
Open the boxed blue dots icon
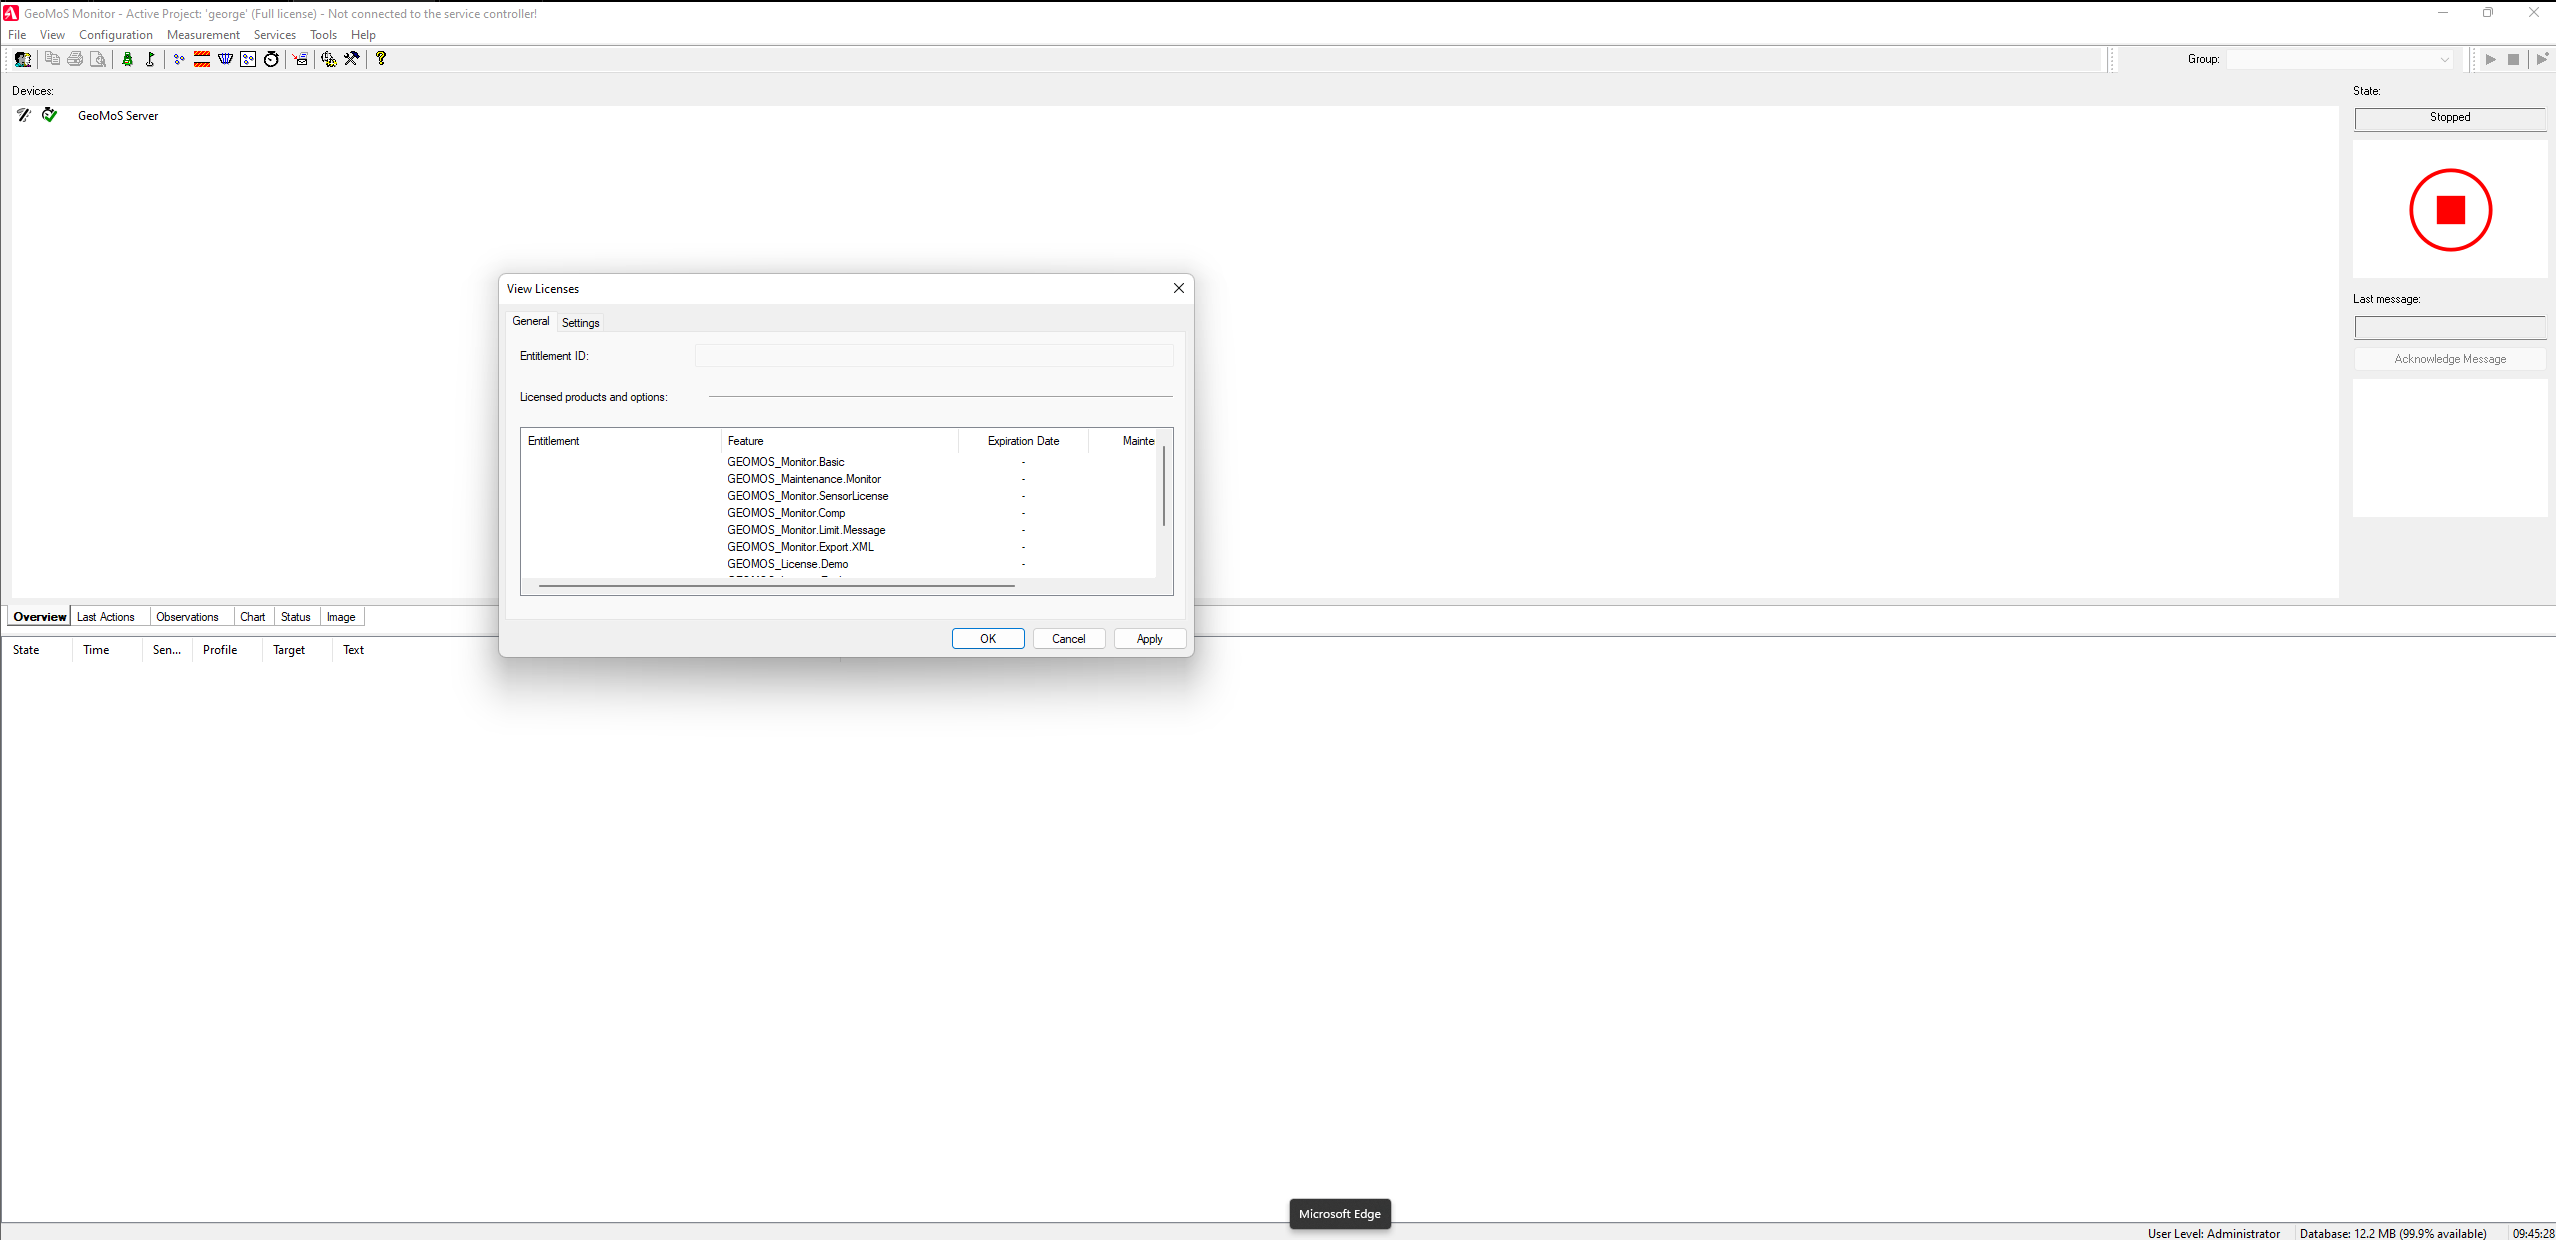(x=248, y=59)
